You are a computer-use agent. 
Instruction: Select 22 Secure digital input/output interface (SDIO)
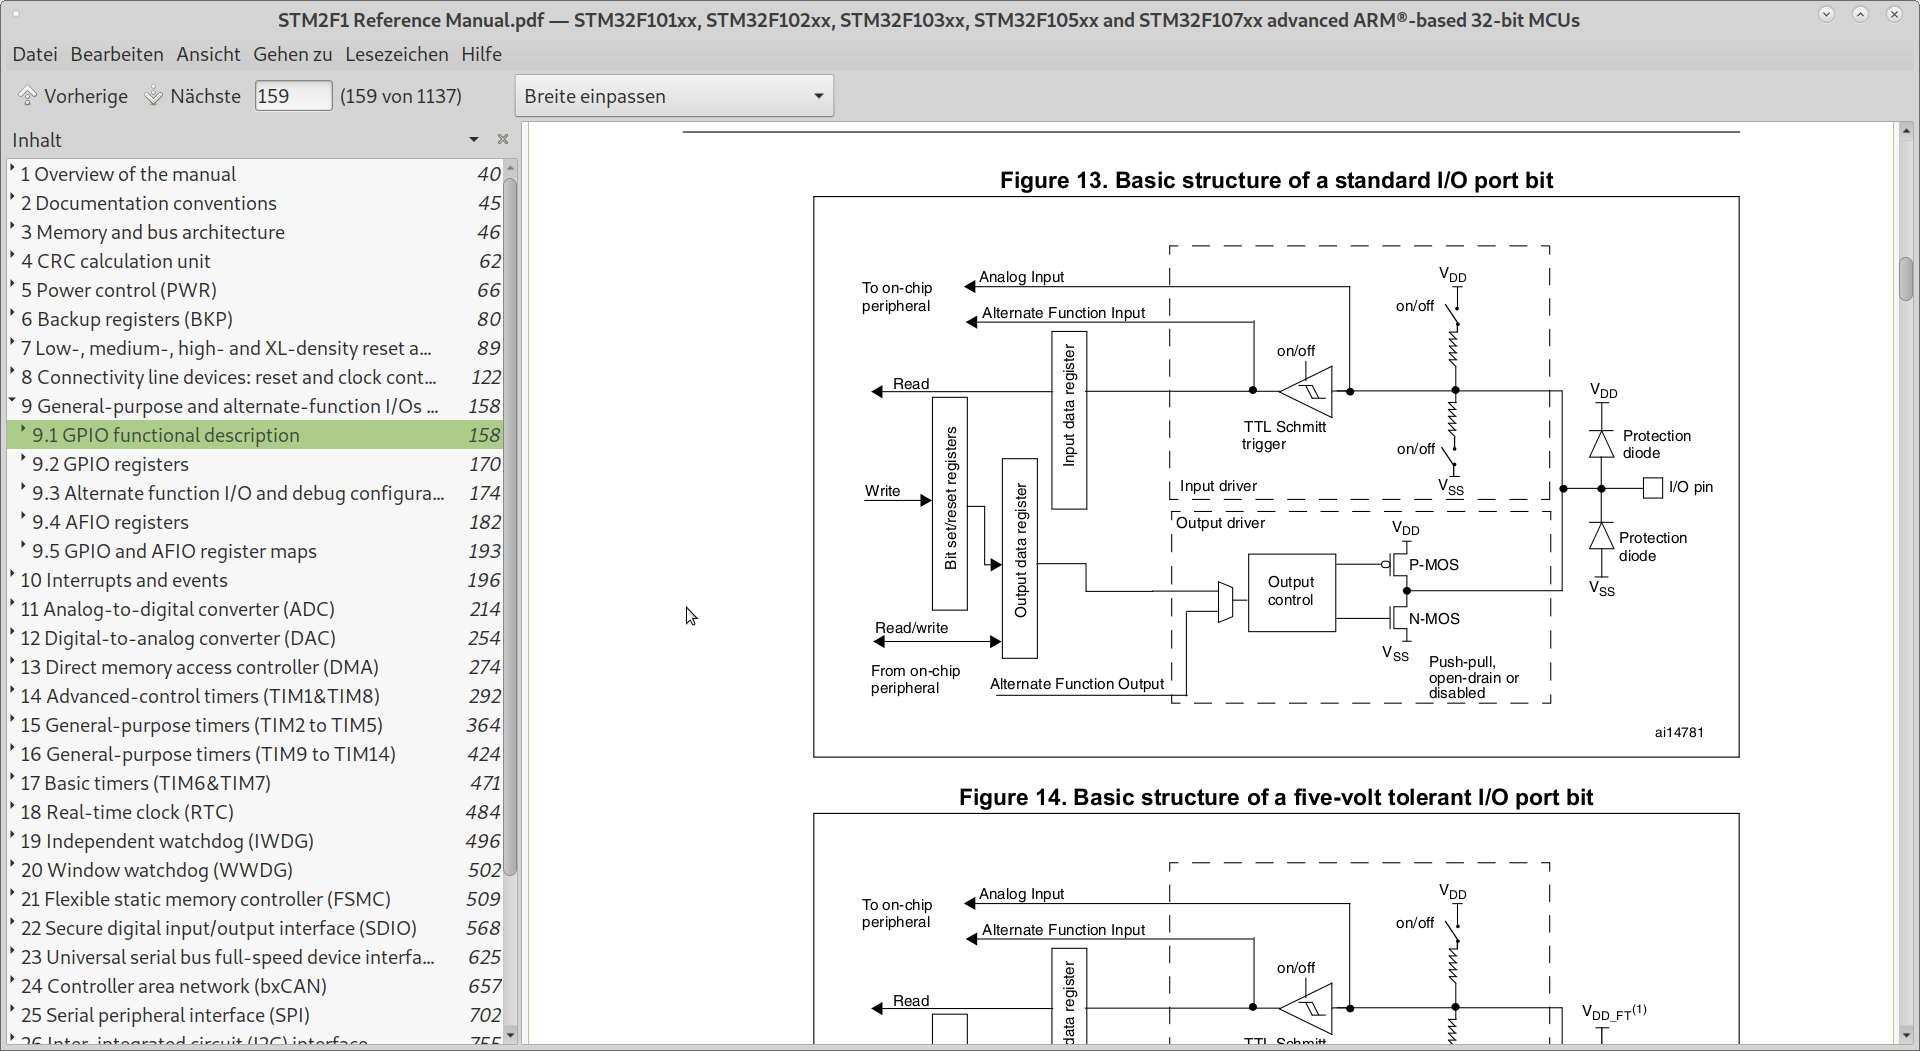(254, 928)
